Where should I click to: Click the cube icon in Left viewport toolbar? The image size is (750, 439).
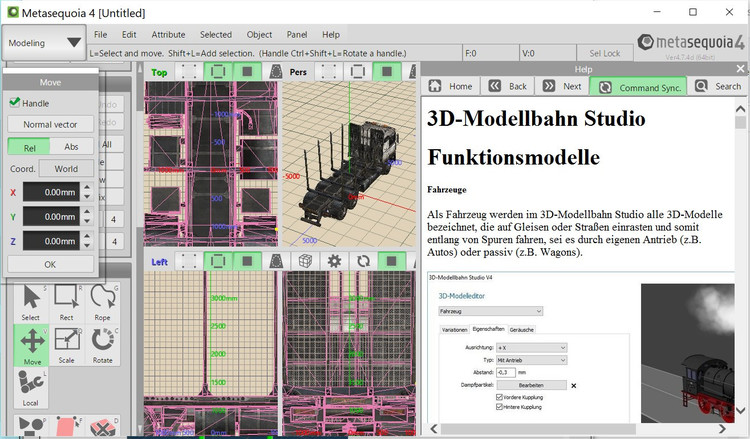(308, 261)
